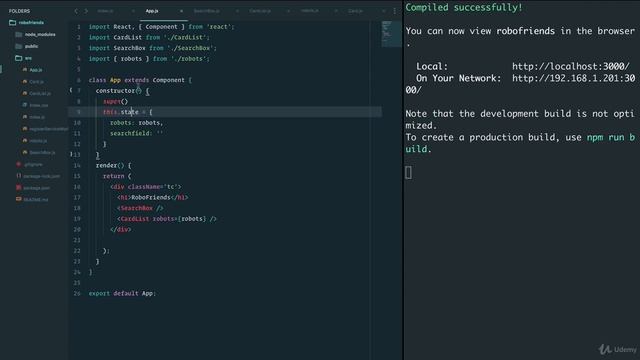Viewport: 640px width, 360px height.
Task: Open SearchBox.js from the sidebar file list
Action: [42, 153]
